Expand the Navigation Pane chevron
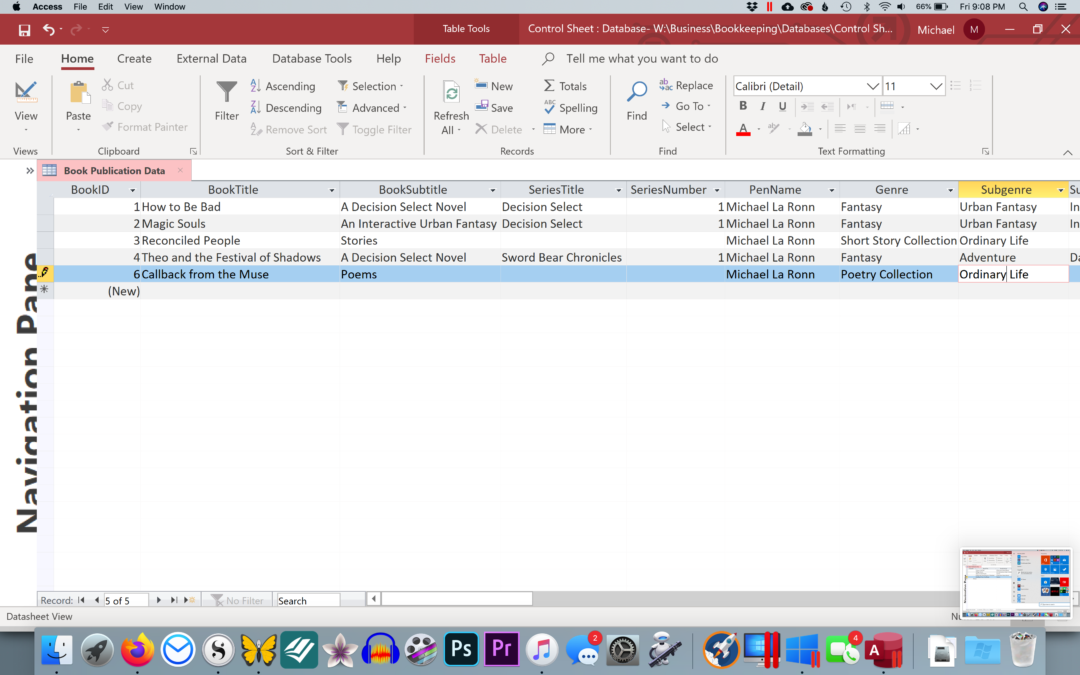The height and width of the screenshot is (675, 1080). (x=30, y=170)
